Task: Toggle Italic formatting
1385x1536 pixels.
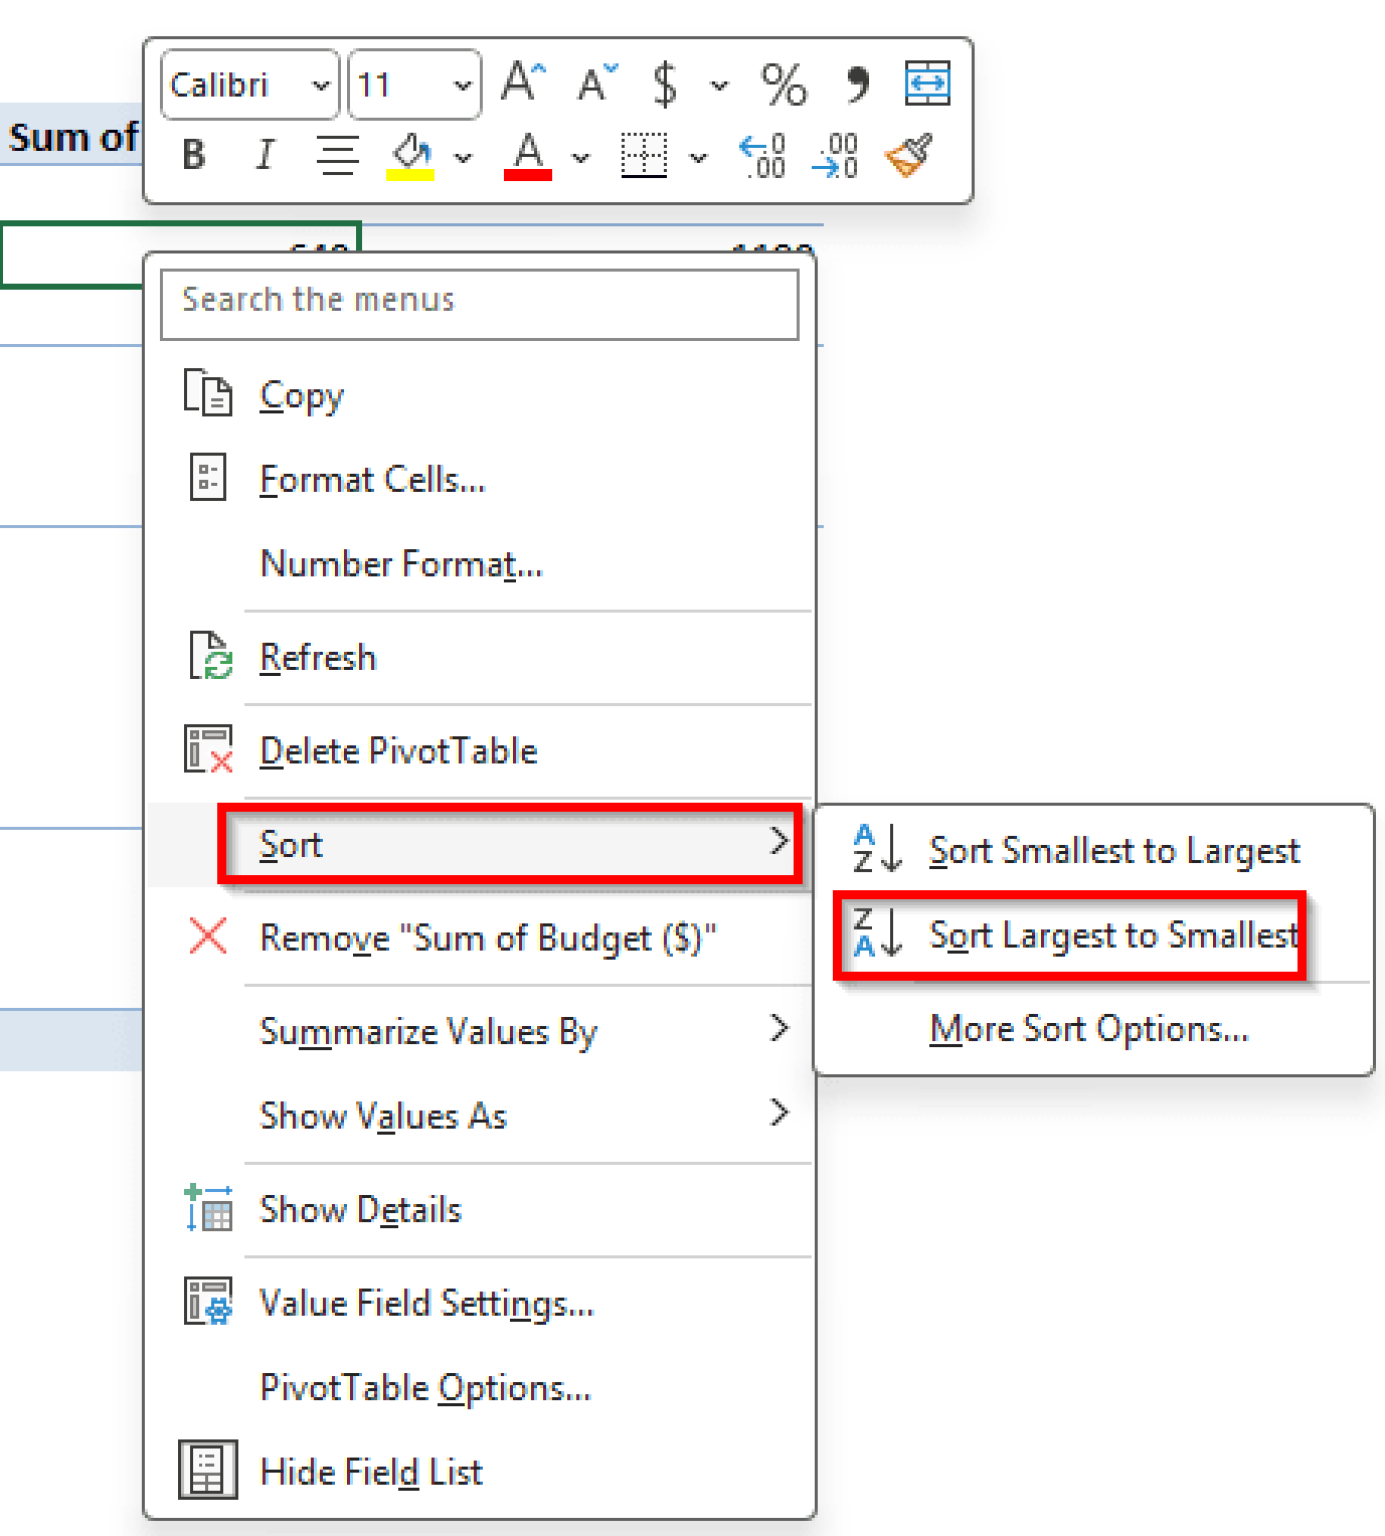Action: [265, 156]
